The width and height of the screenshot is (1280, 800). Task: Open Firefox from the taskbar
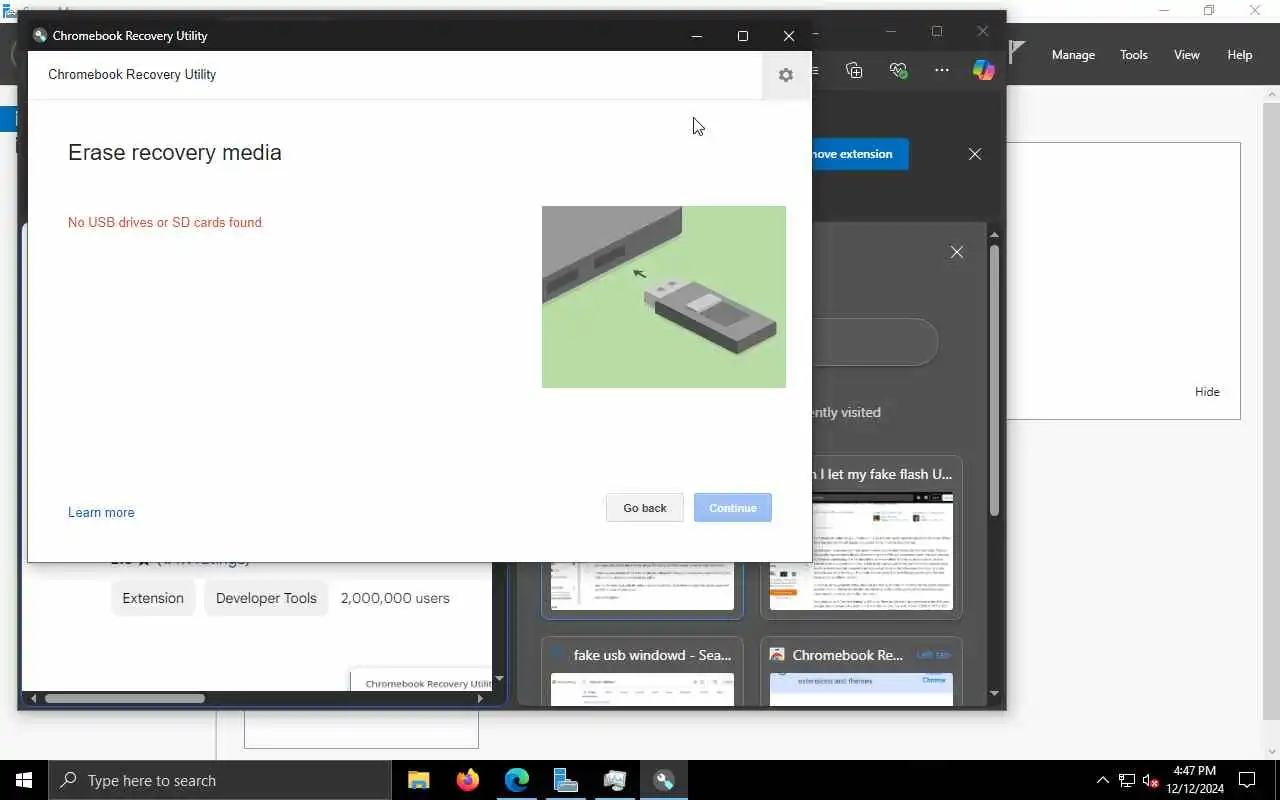(467, 780)
